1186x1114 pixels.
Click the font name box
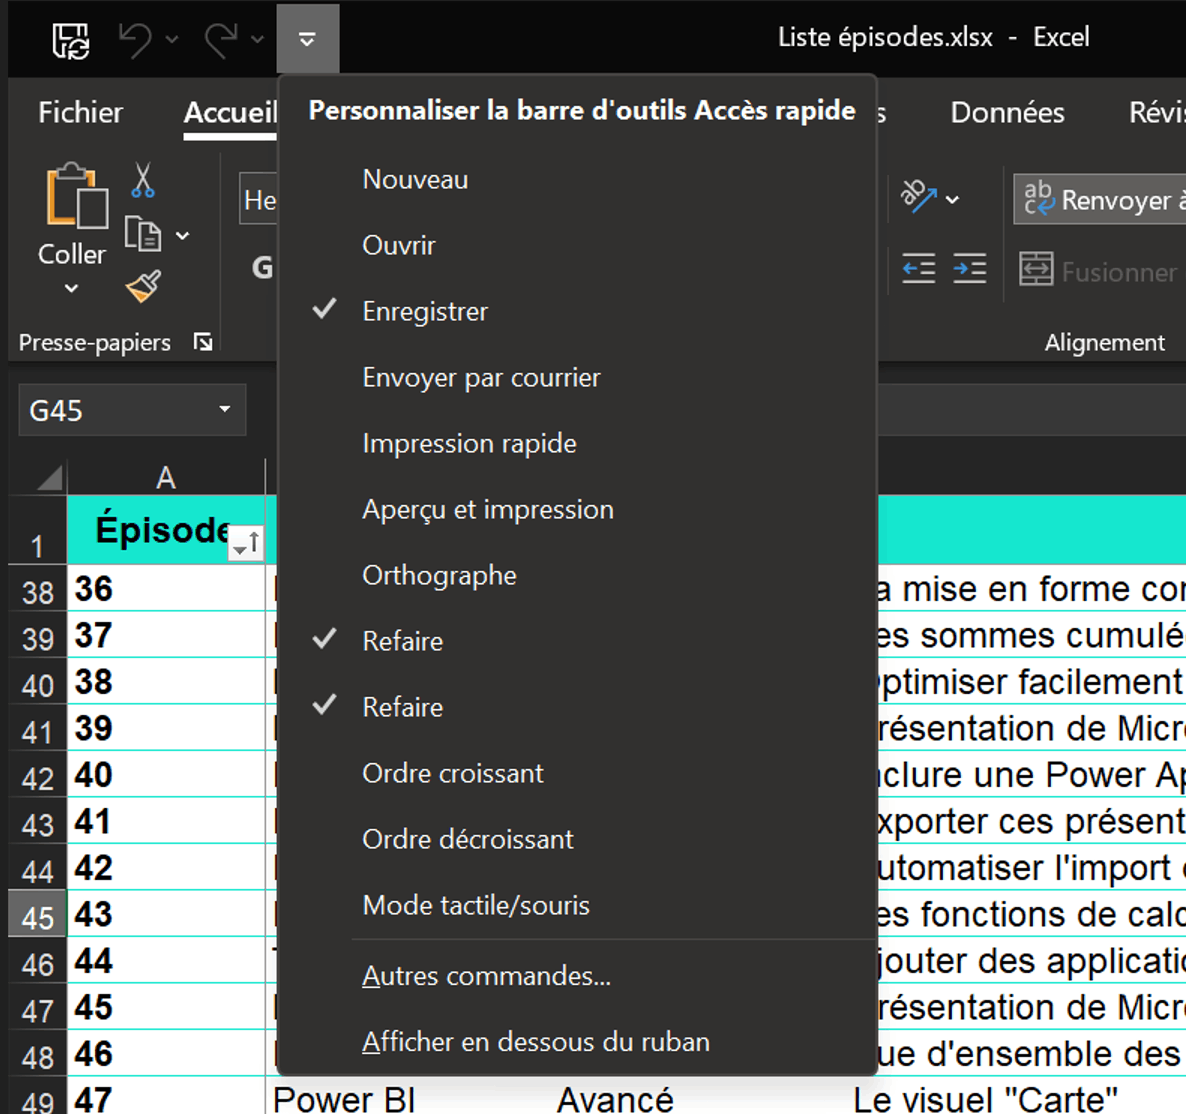(x=259, y=199)
